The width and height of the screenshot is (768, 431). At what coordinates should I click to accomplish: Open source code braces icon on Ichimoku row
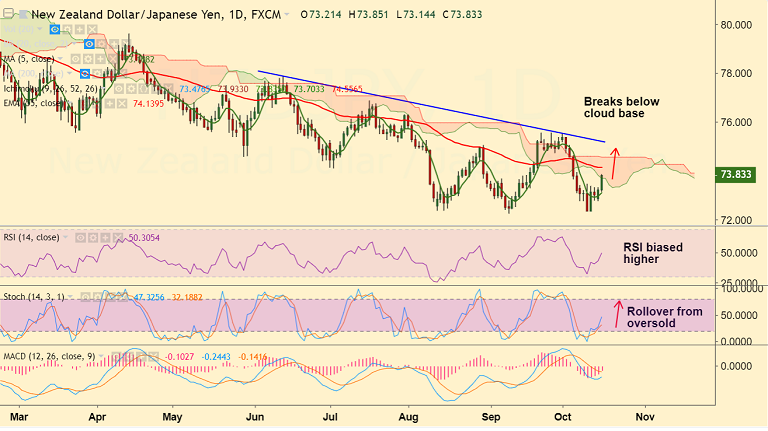click(x=144, y=88)
